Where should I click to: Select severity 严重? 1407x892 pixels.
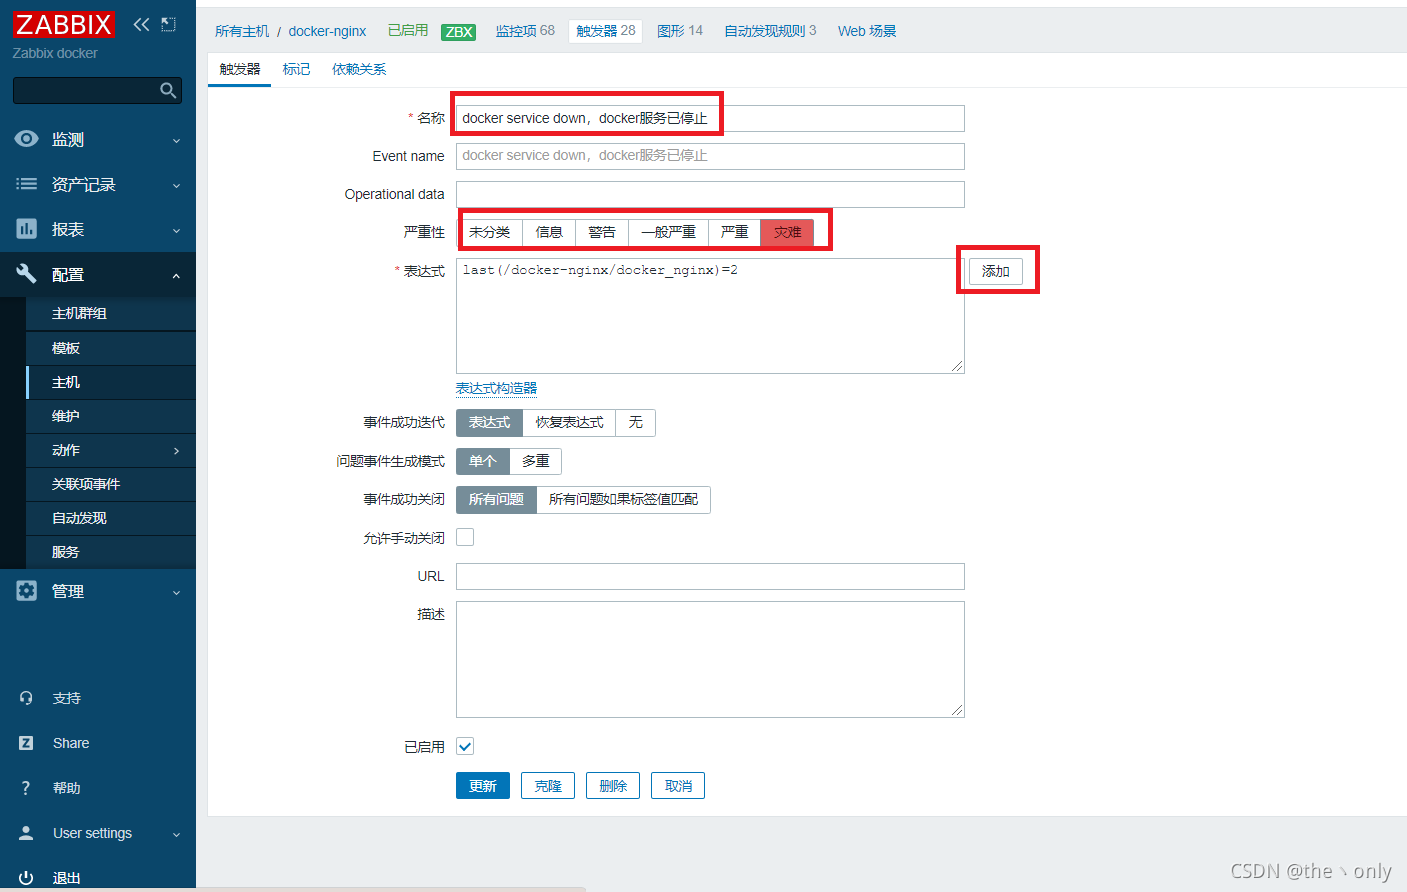pyautogui.click(x=735, y=232)
